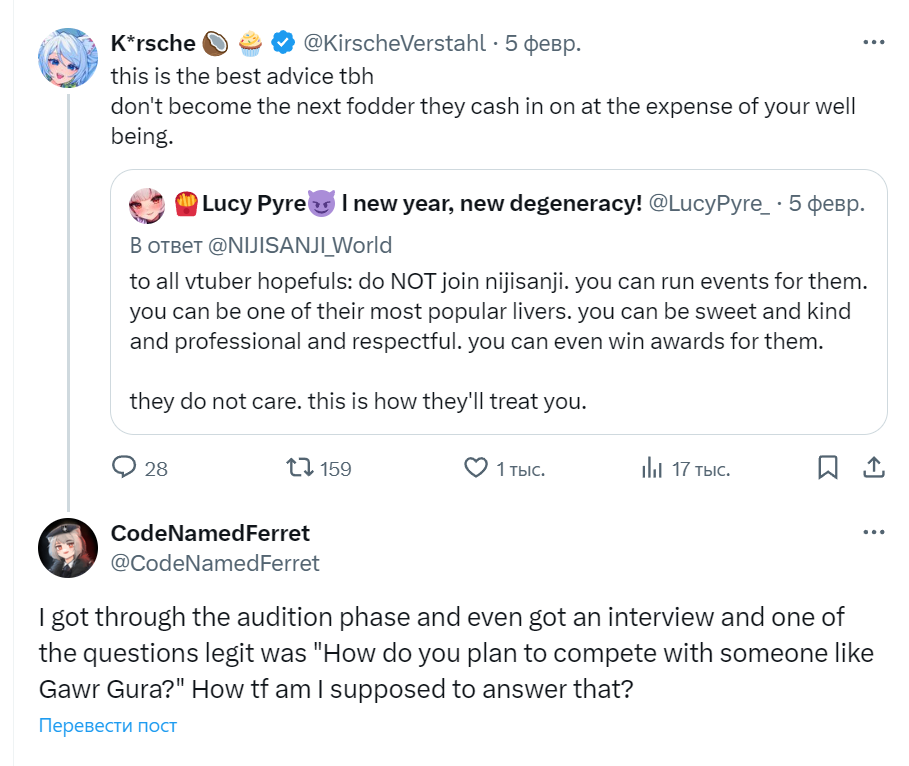Click K*rsche post's '5 февр.' timestamp
Image resolution: width=909 pixels, height=766 pixels.
click(x=542, y=43)
